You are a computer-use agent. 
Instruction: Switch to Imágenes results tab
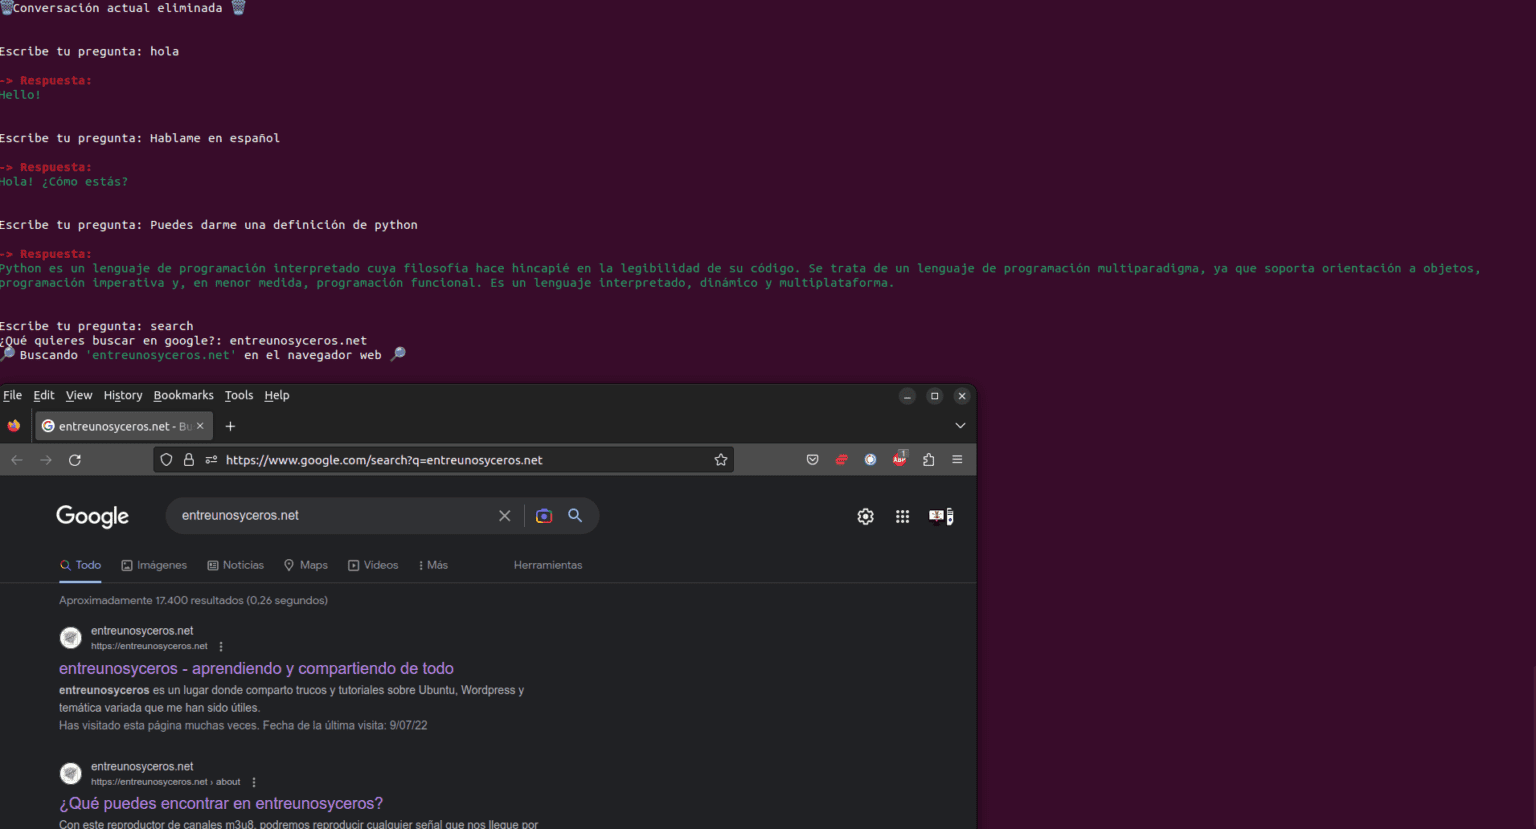coord(154,565)
